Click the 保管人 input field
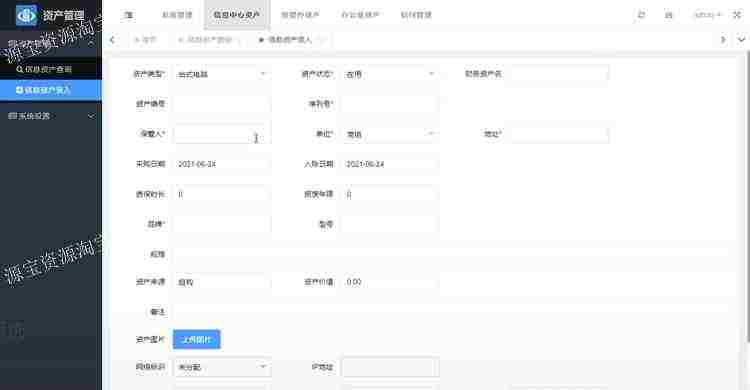Image resolution: width=750 pixels, height=390 pixels. [221, 134]
